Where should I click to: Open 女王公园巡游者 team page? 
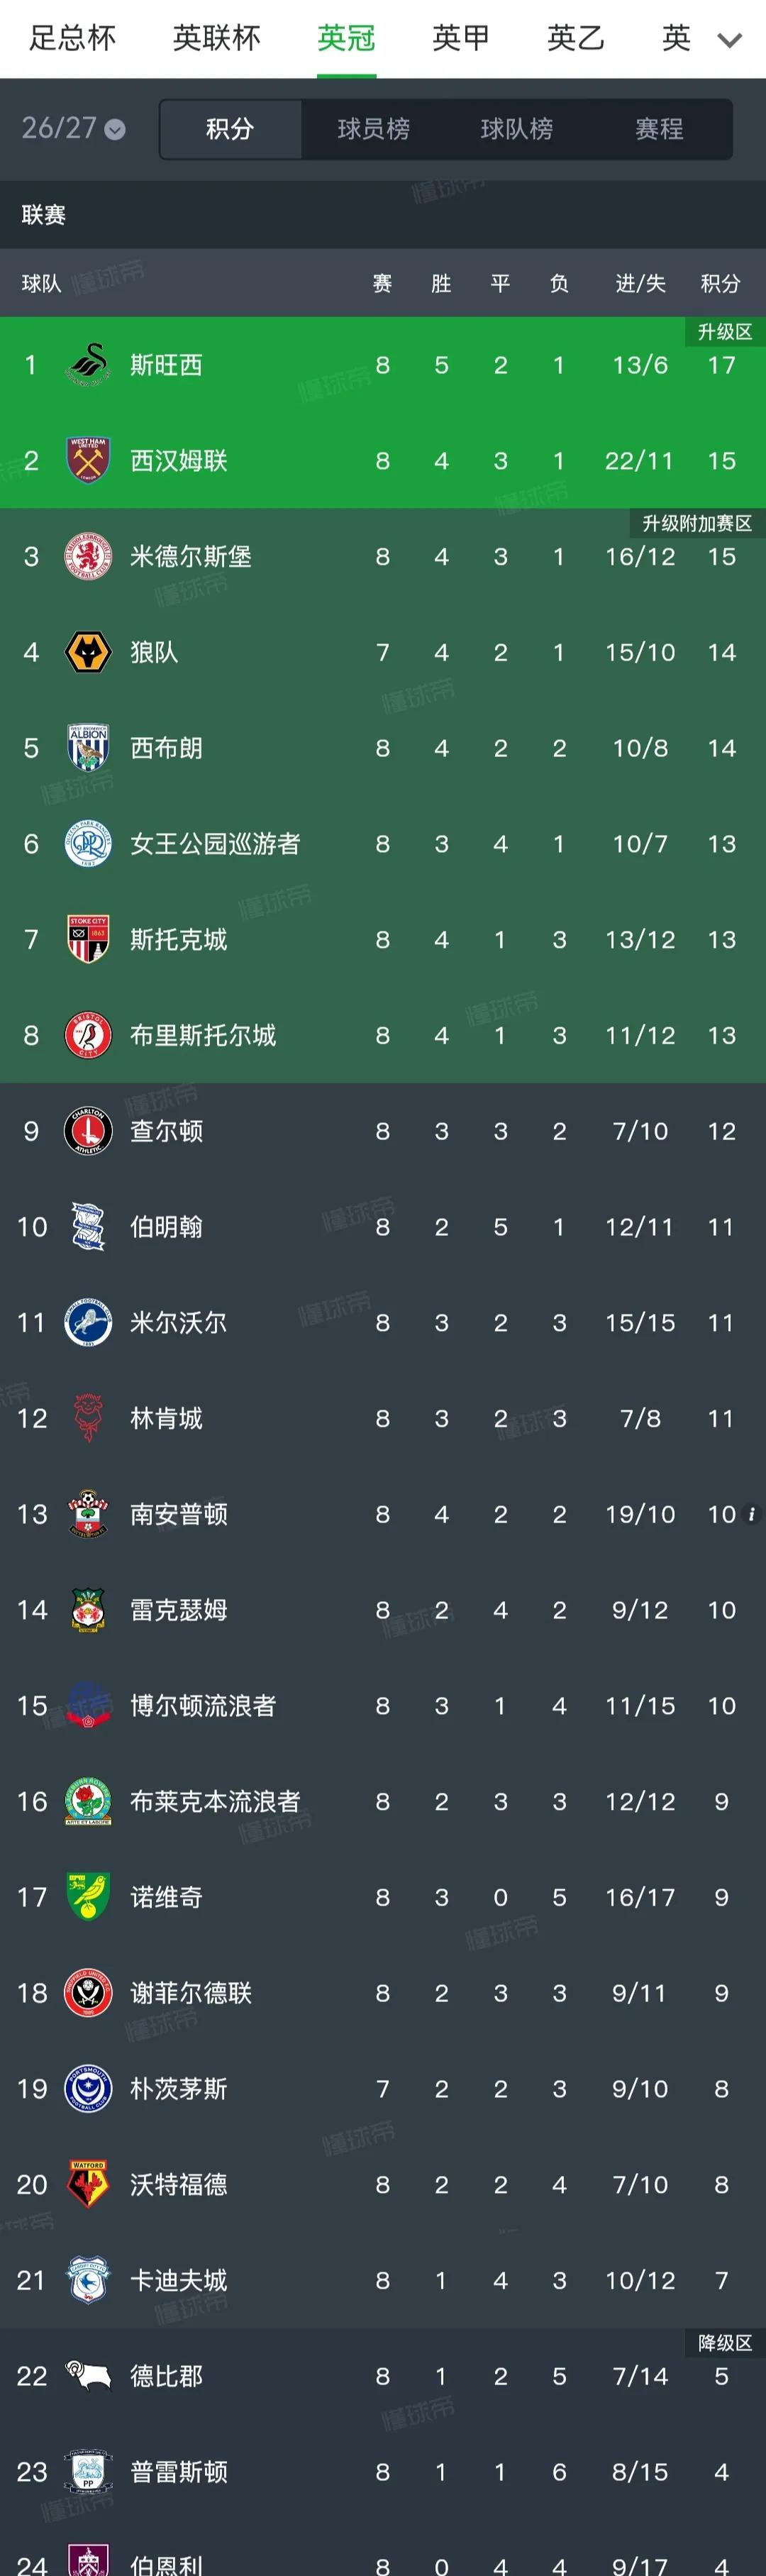(383, 844)
